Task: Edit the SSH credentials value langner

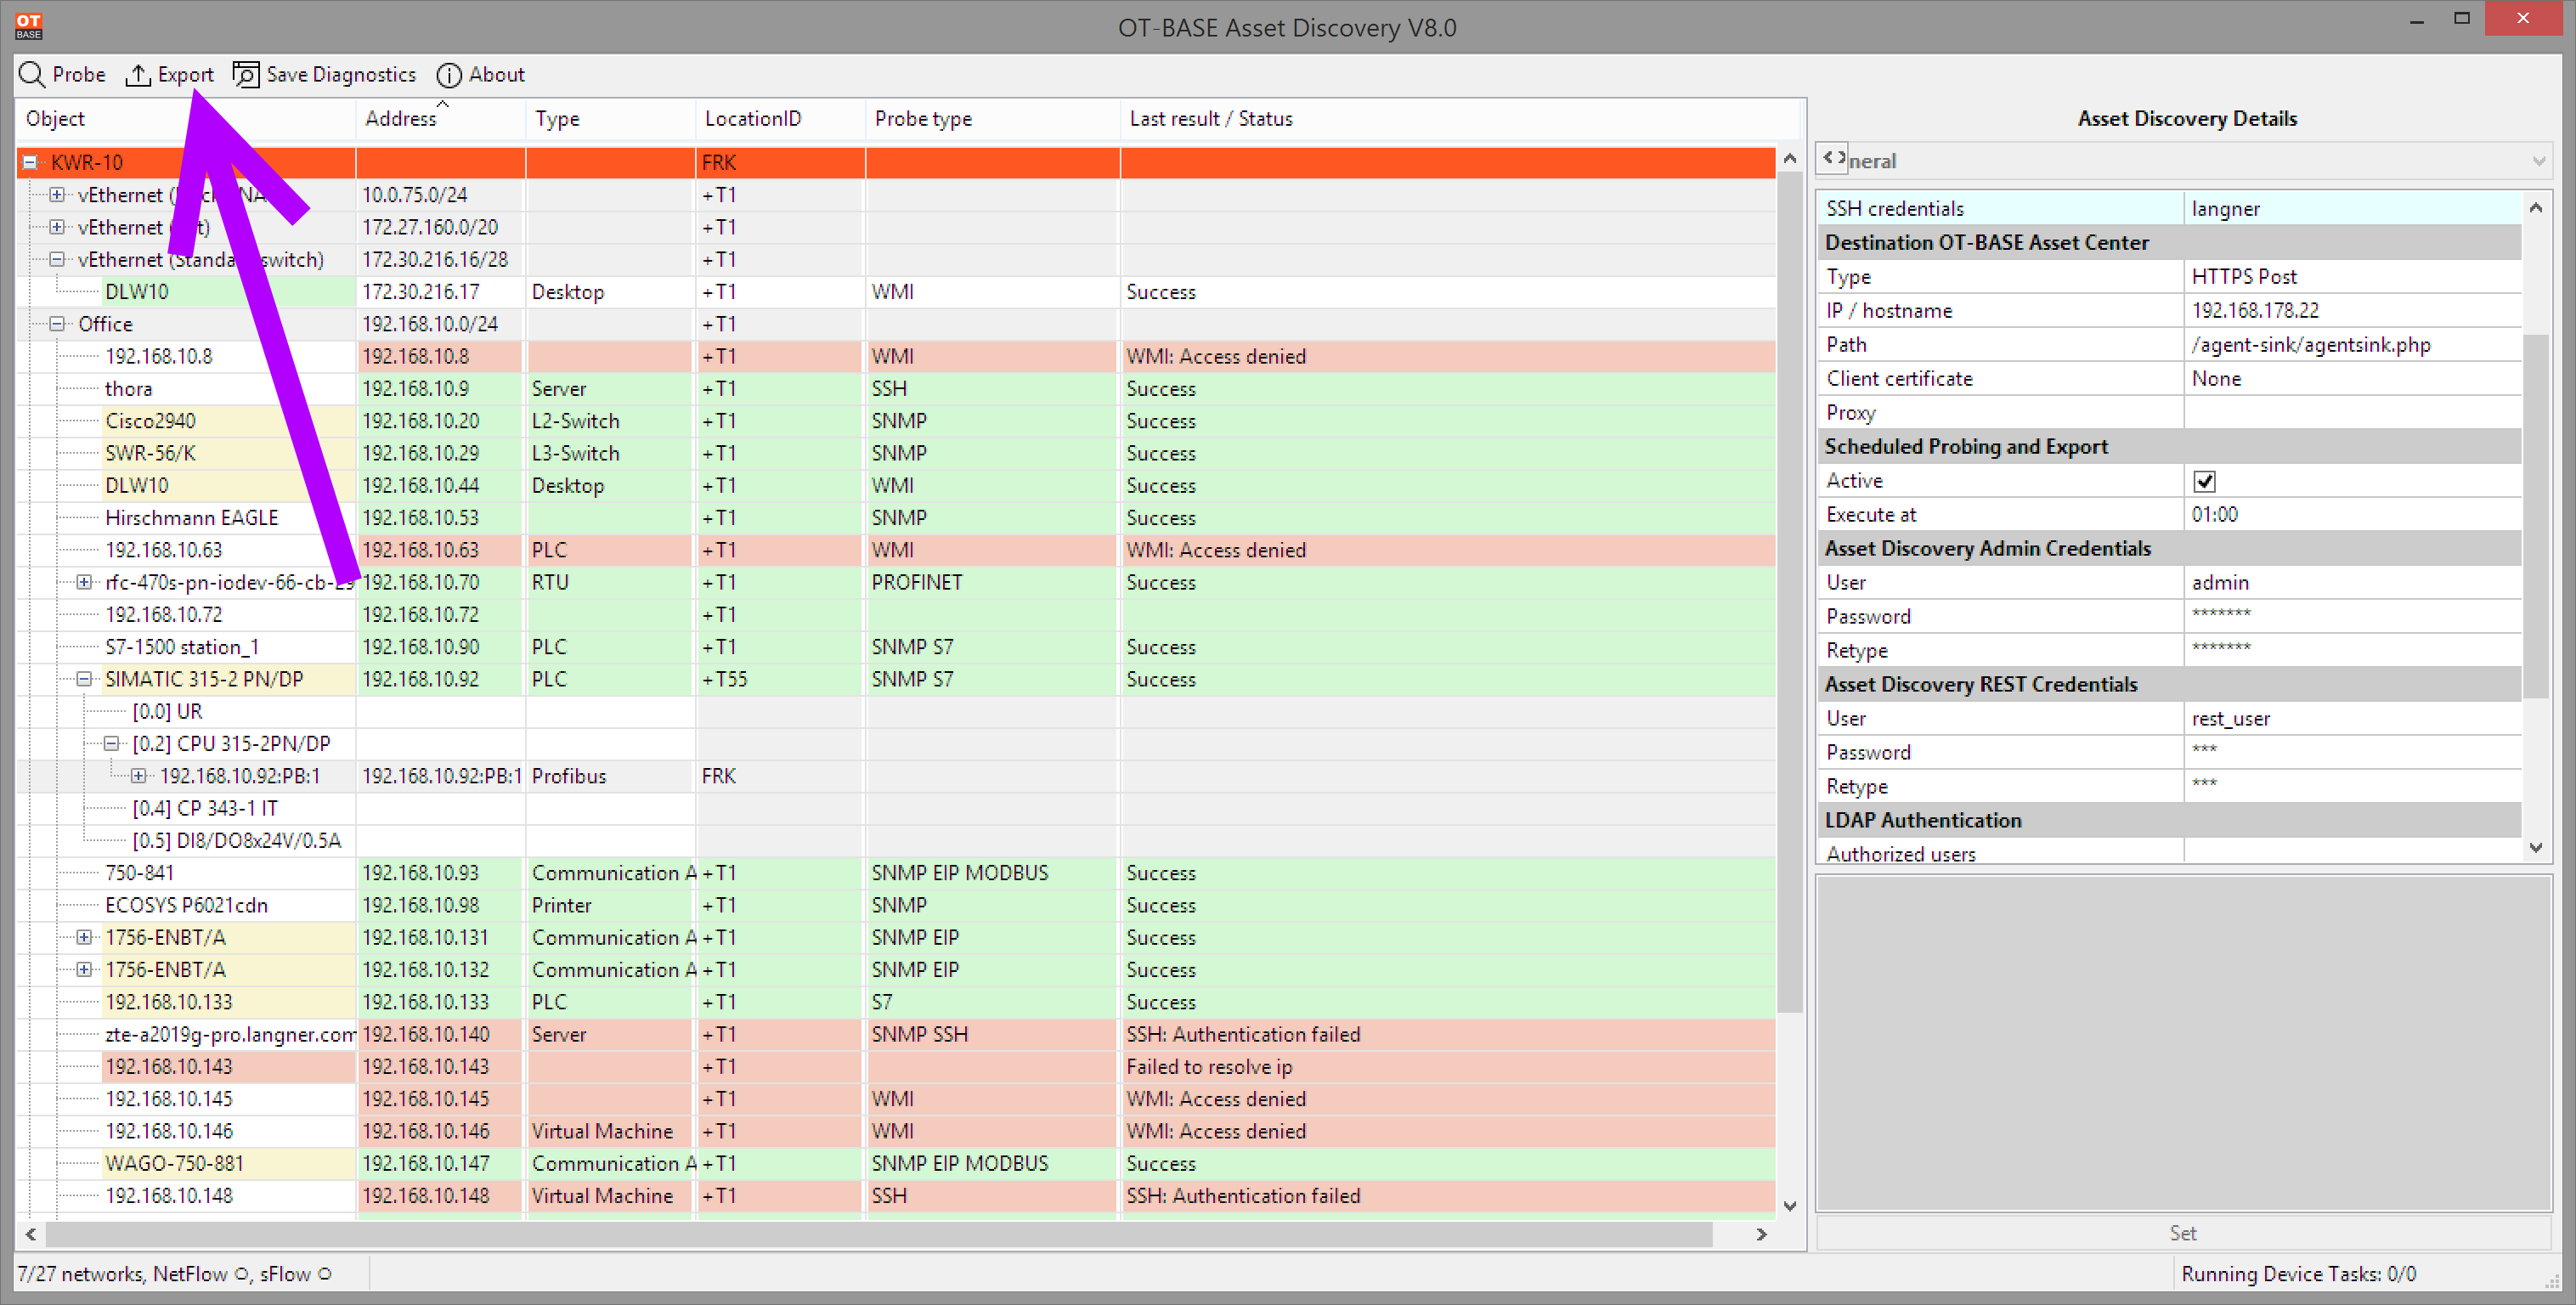Action: tap(2352, 208)
